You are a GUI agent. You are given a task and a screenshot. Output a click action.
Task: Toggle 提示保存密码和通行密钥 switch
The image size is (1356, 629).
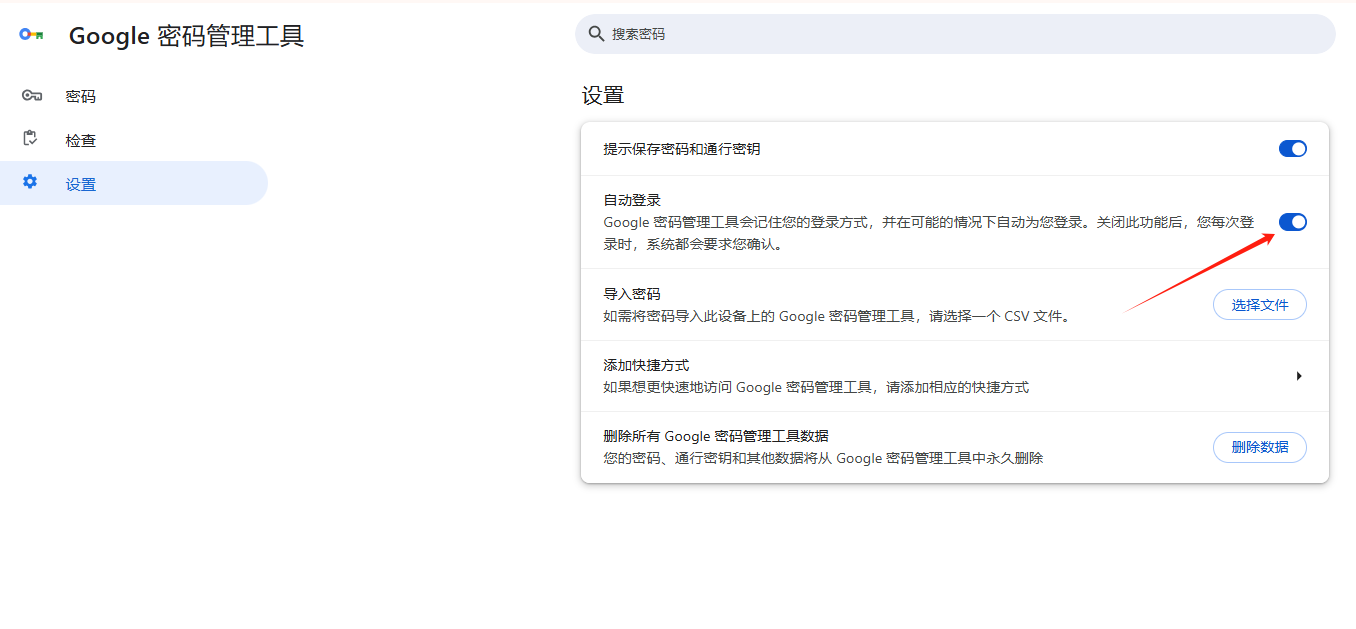pyautogui.click(x=1293, y=149)
